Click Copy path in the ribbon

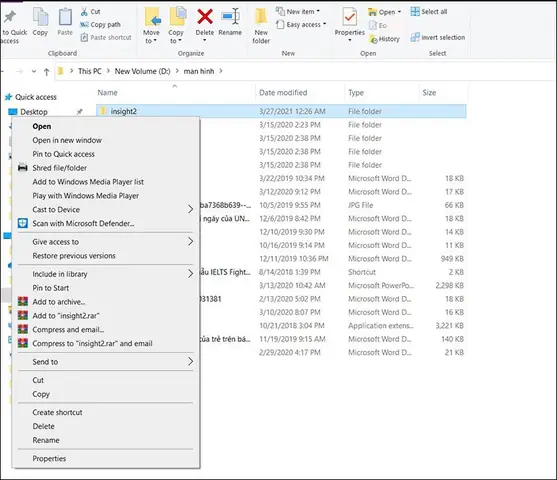click(x=100, y=25)
